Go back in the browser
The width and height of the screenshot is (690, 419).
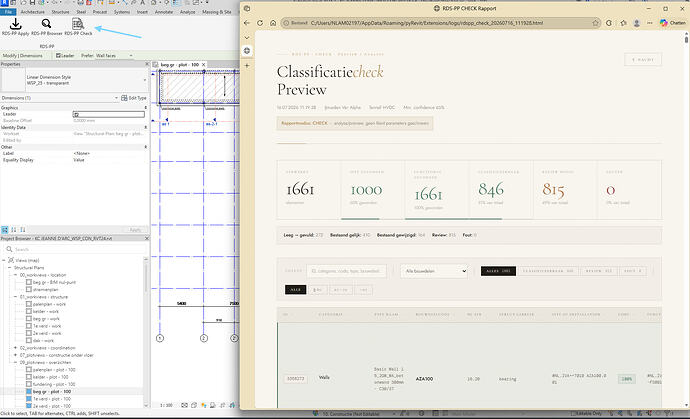[247, 23]
